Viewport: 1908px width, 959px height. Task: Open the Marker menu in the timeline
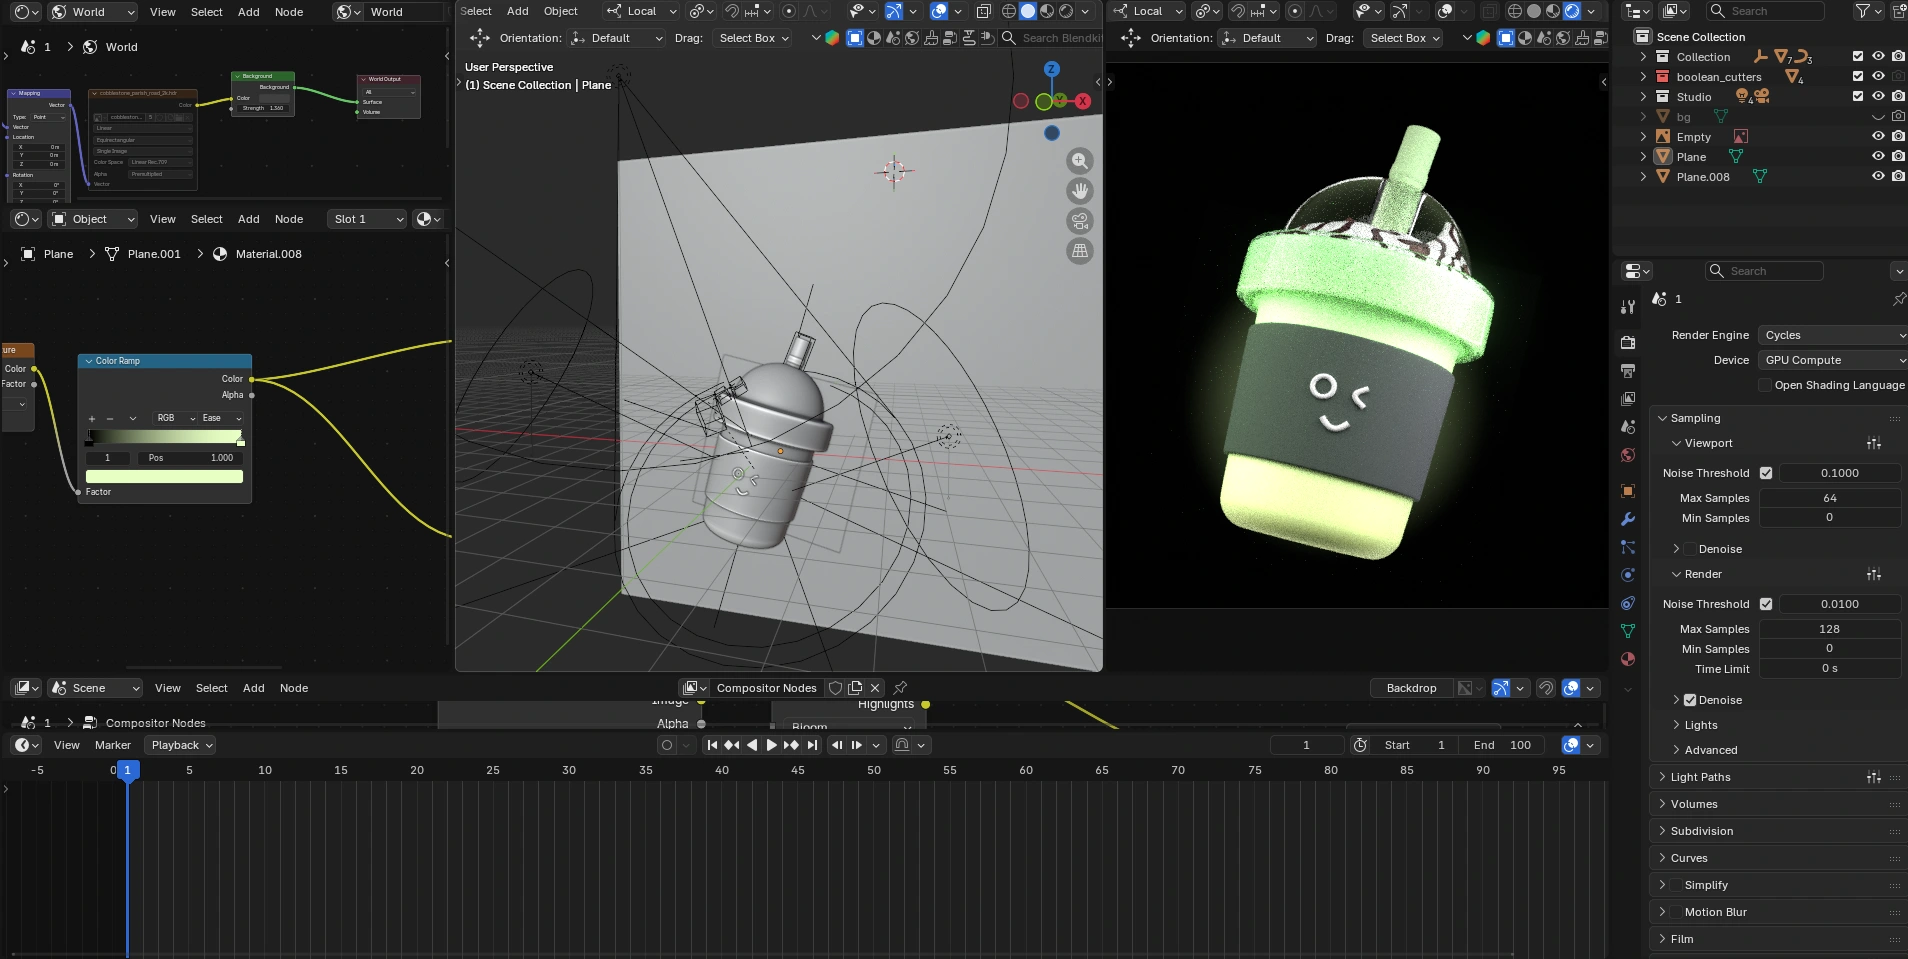(113, 745)
